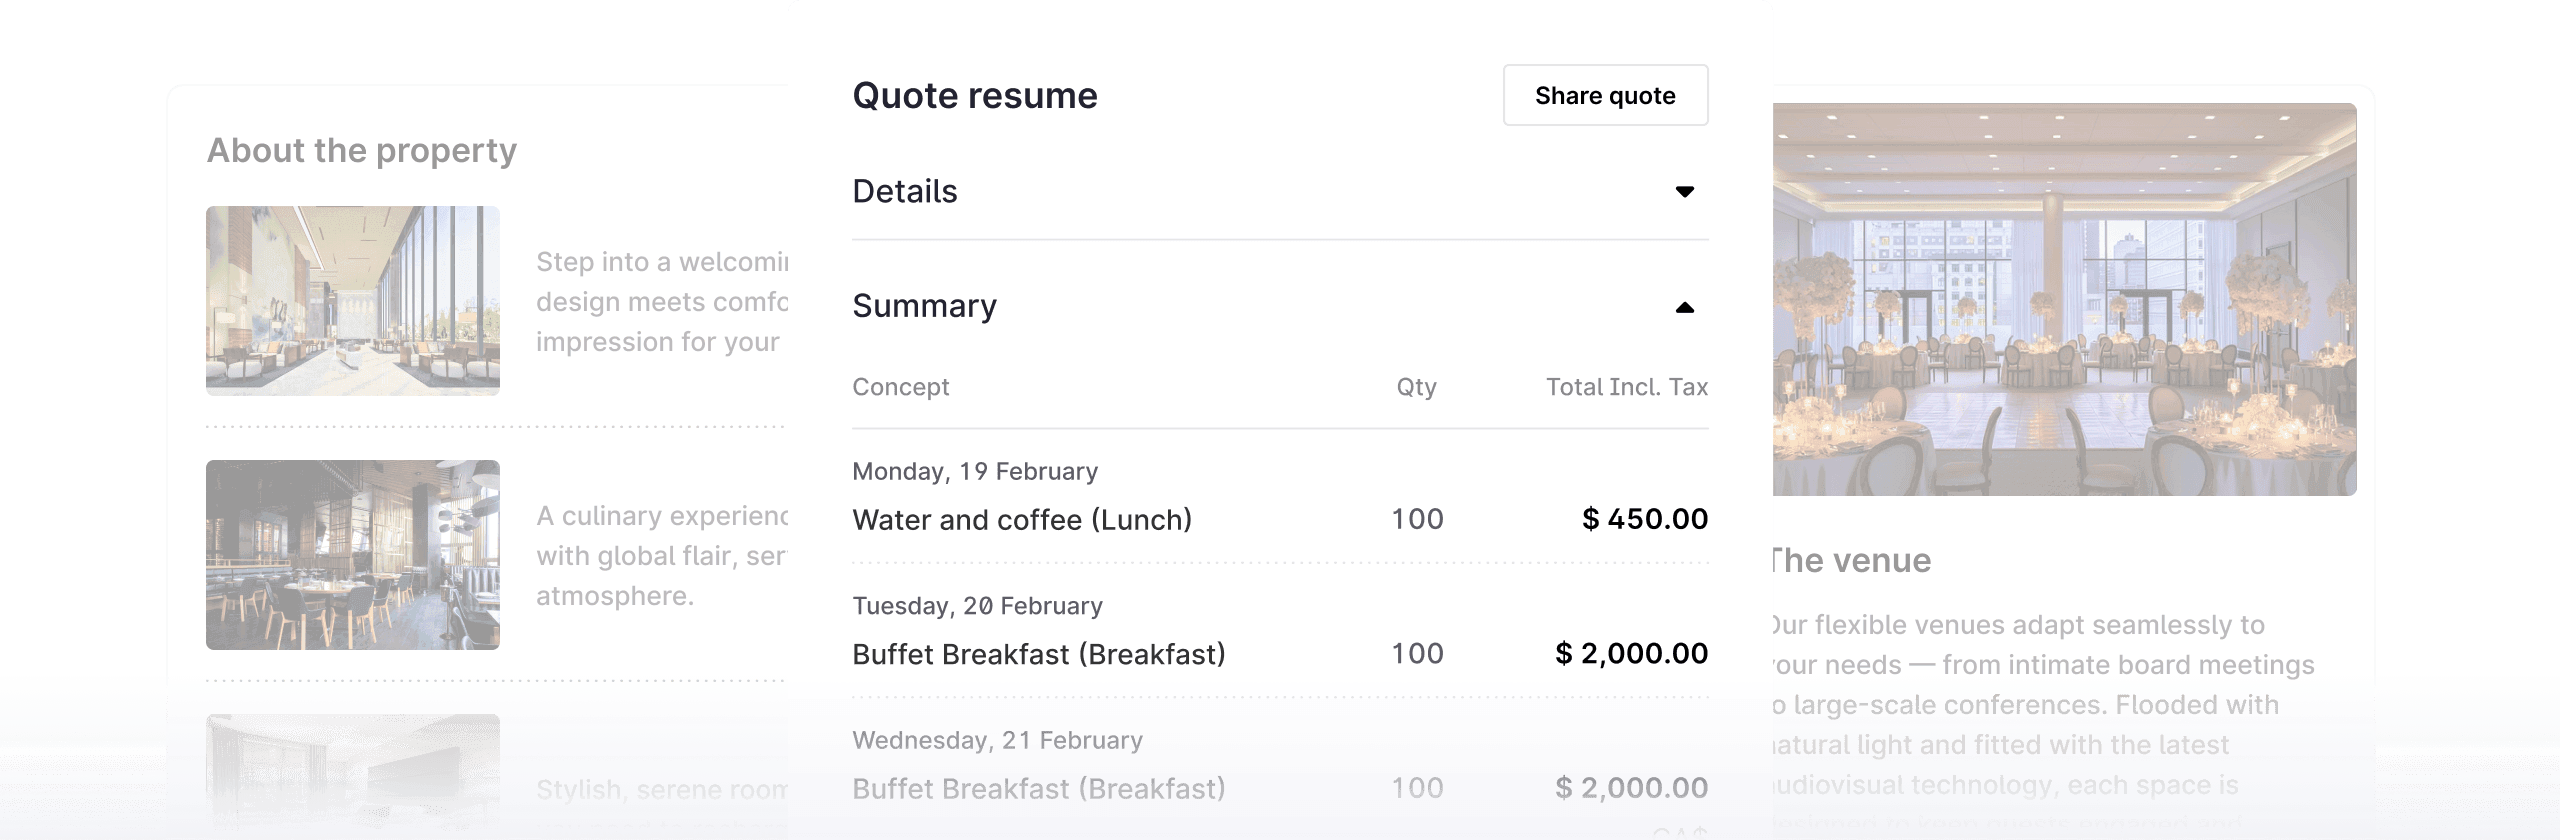The image size is (2560, 840).
Task: Select 'Buffet Breakfast (Breakfast)' under Tuesday
Action: click(x=1039, y=653)
